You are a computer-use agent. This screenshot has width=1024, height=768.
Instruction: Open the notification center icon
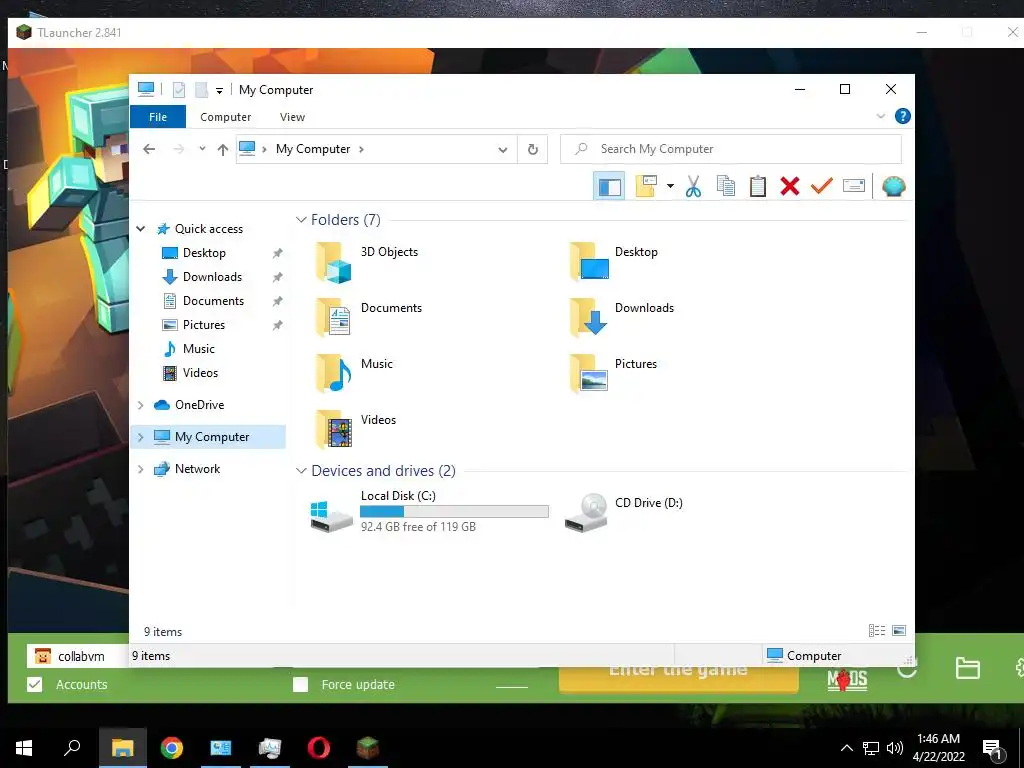(x=993, y=750)
